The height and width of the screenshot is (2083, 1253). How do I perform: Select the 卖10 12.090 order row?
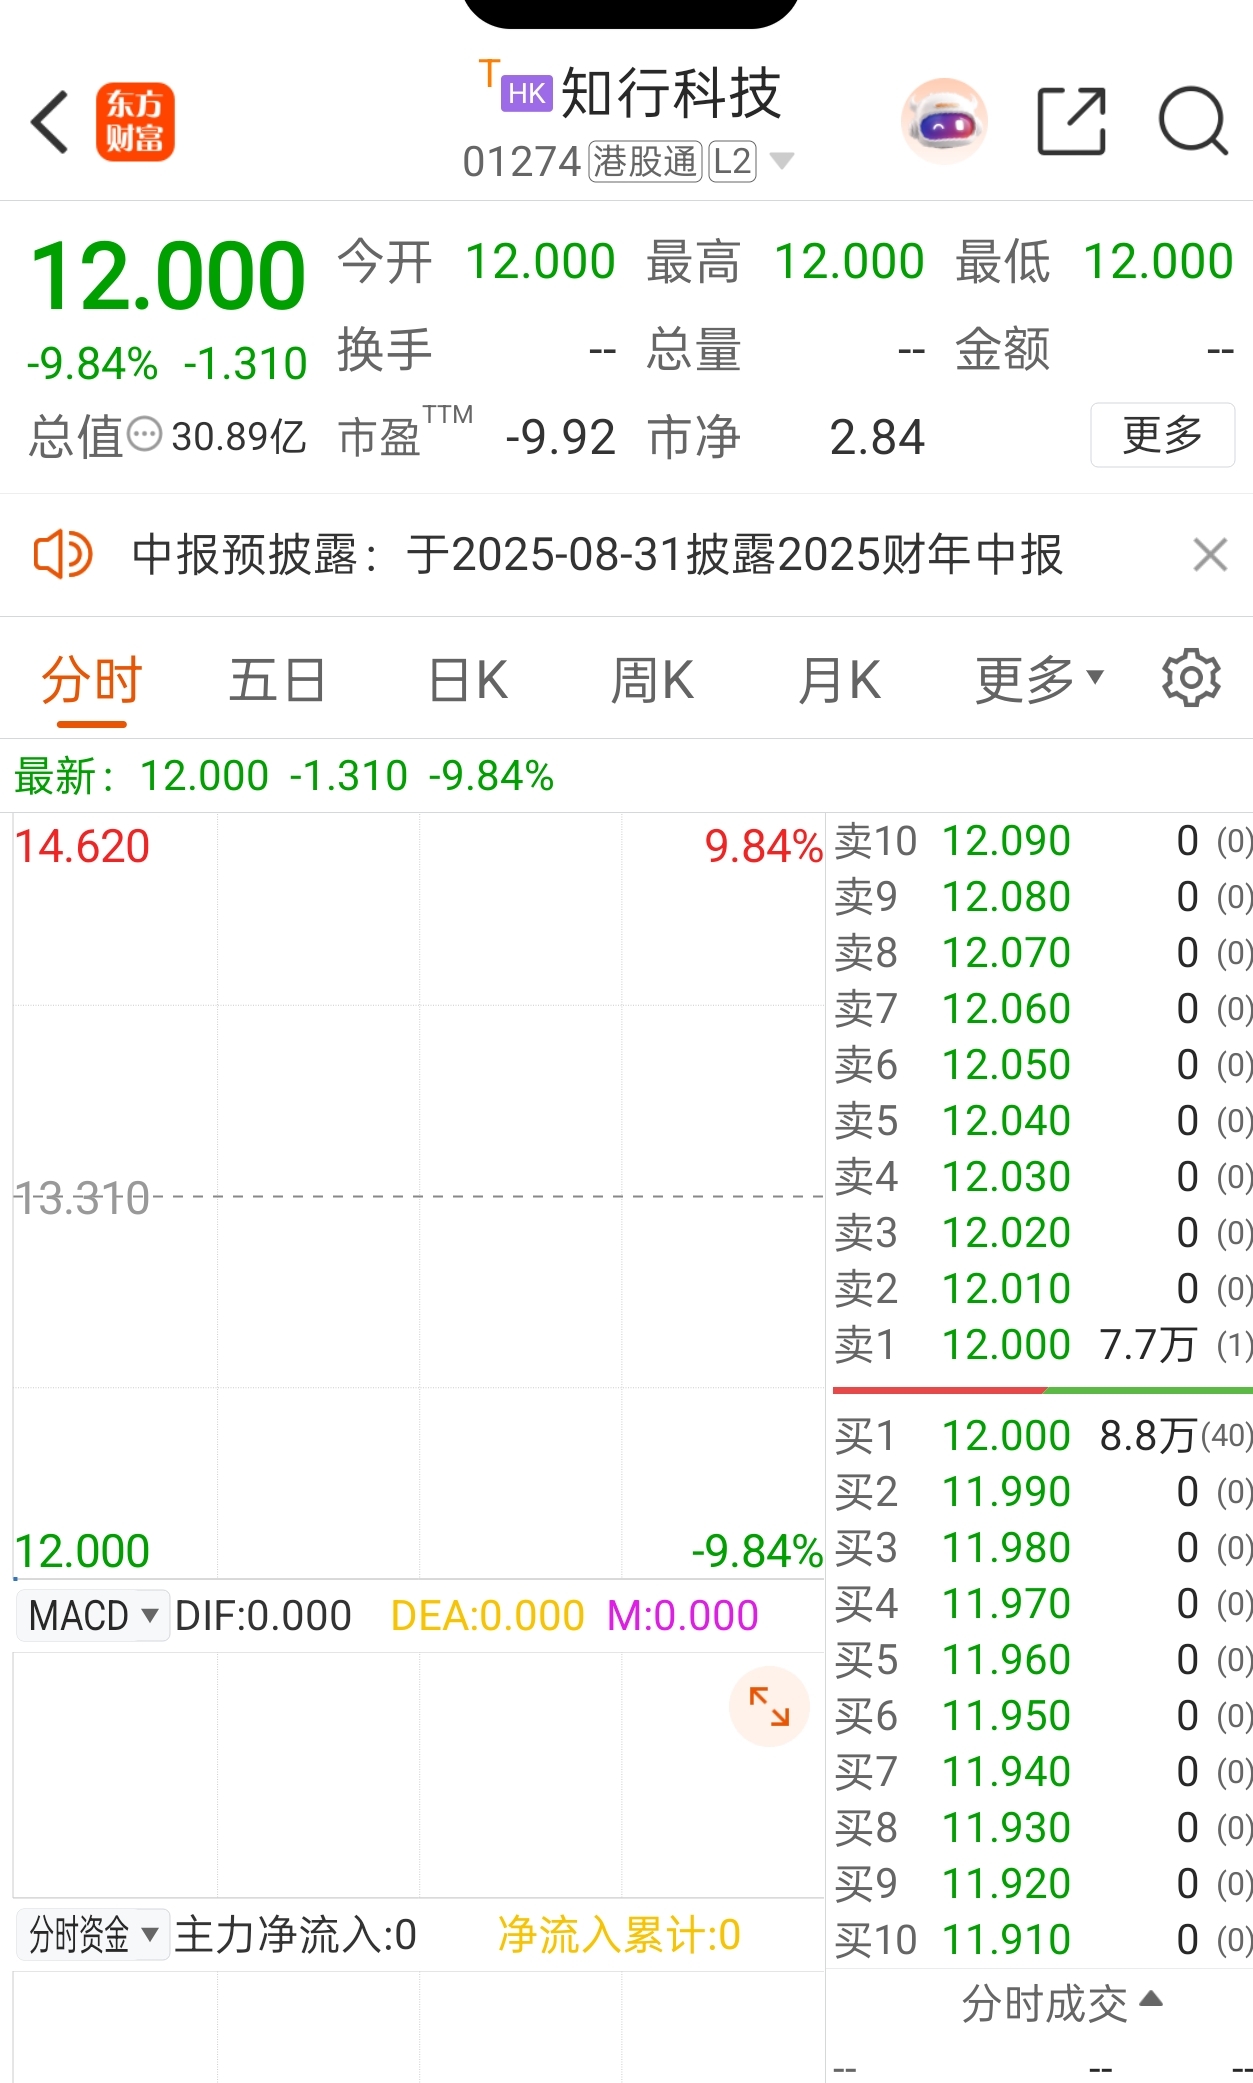point(1043,841)
